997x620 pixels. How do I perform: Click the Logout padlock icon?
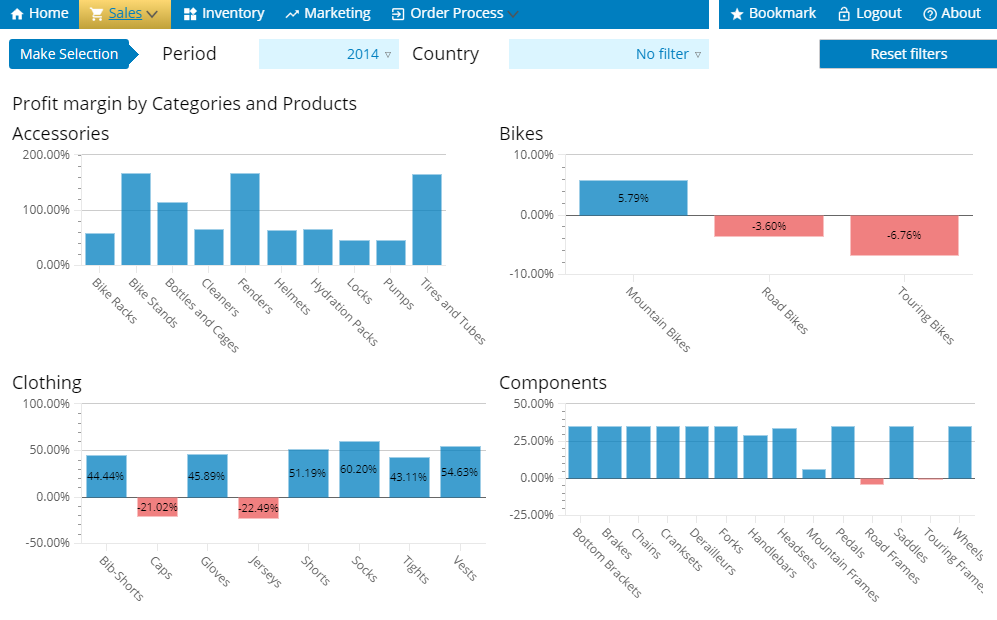pyautogui.click(x=844, y=14)
